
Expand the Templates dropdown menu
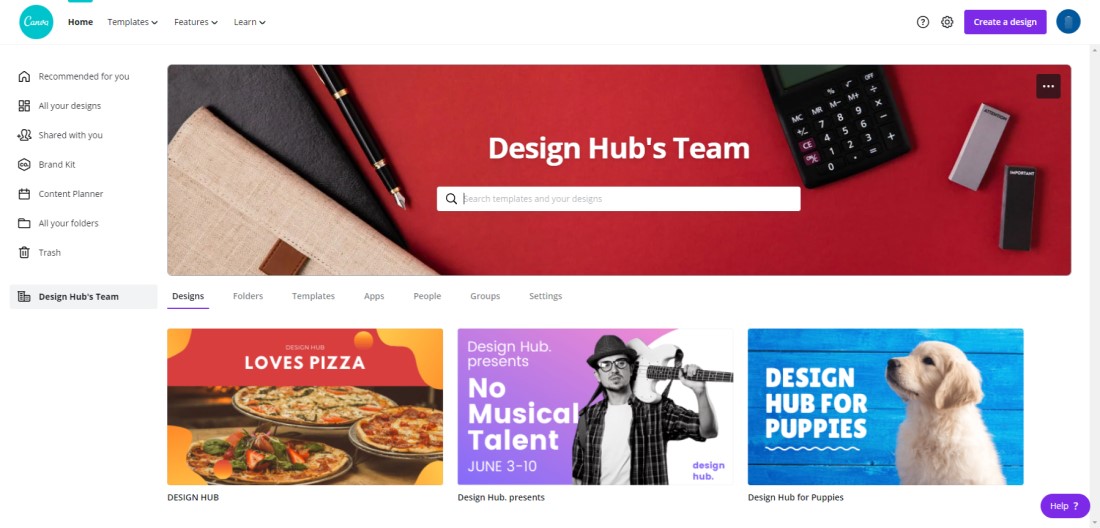click(133, 22)
